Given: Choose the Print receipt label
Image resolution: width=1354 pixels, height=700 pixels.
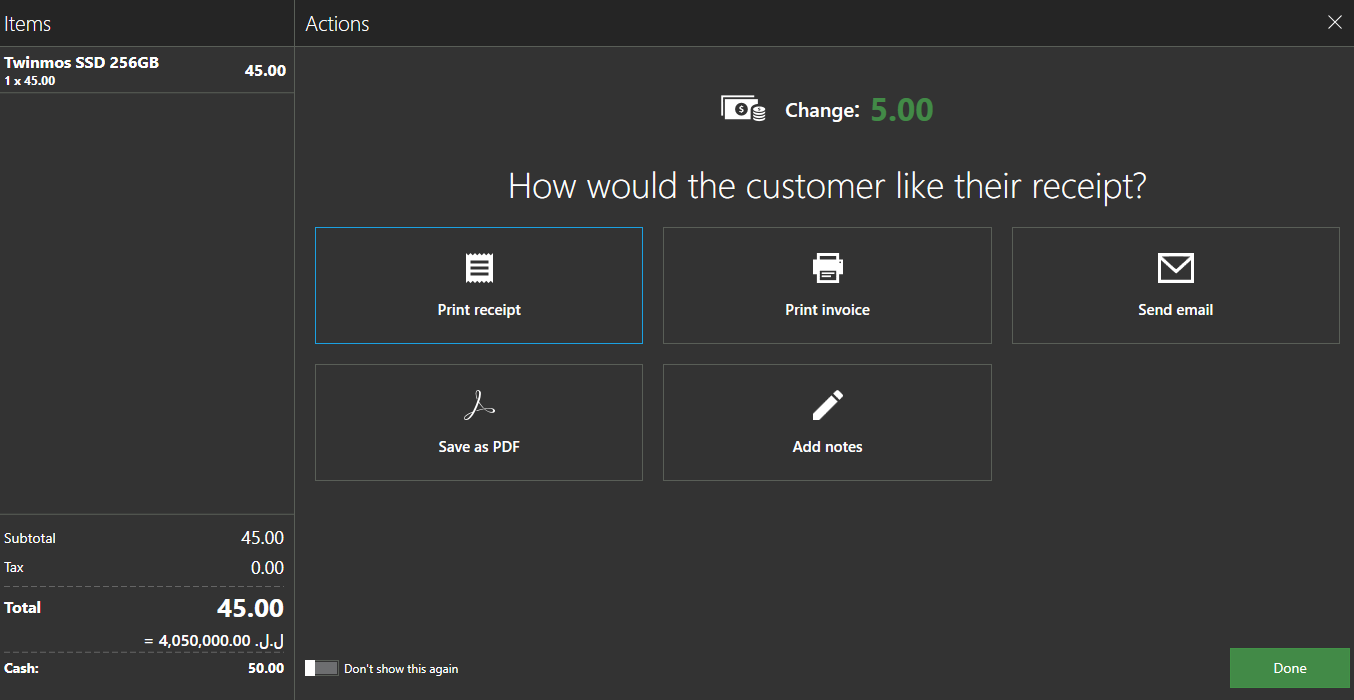Looking at the screenshot, I should [479, 310].
